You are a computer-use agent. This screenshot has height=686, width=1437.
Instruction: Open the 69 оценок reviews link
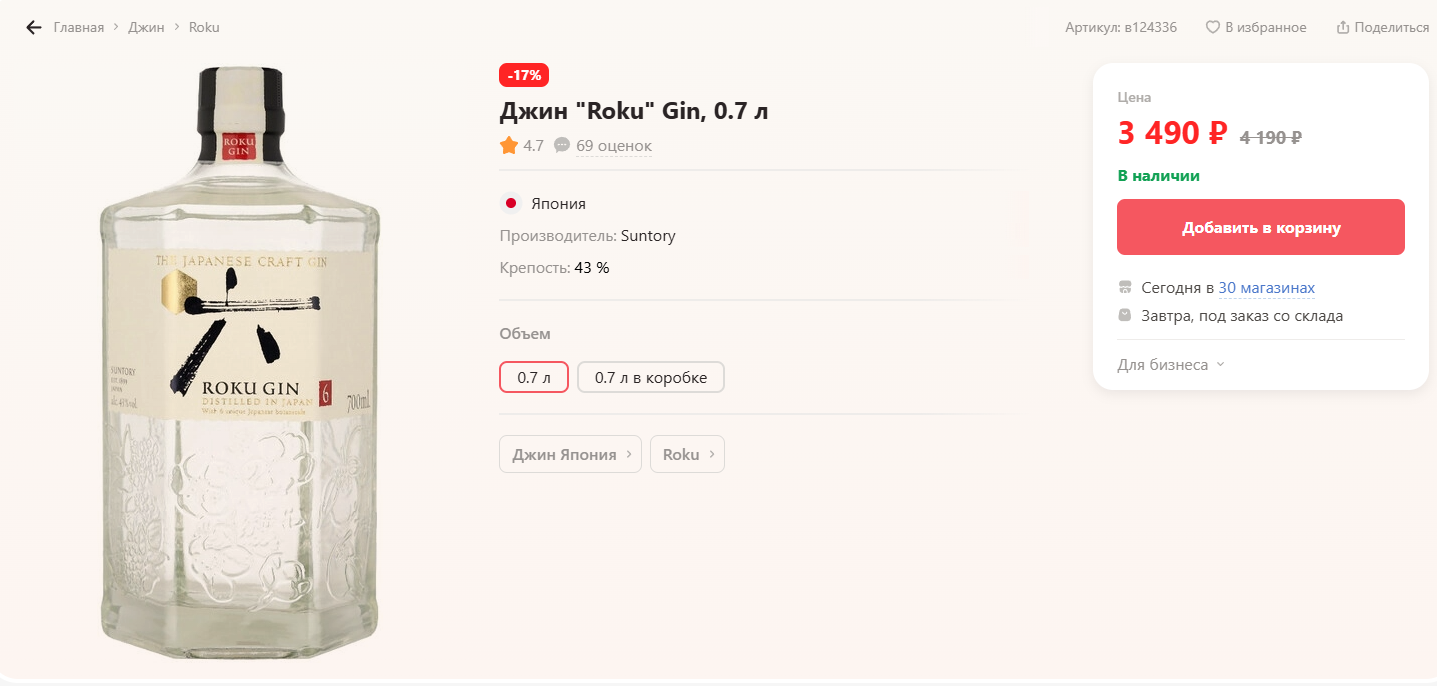[613, 146]
